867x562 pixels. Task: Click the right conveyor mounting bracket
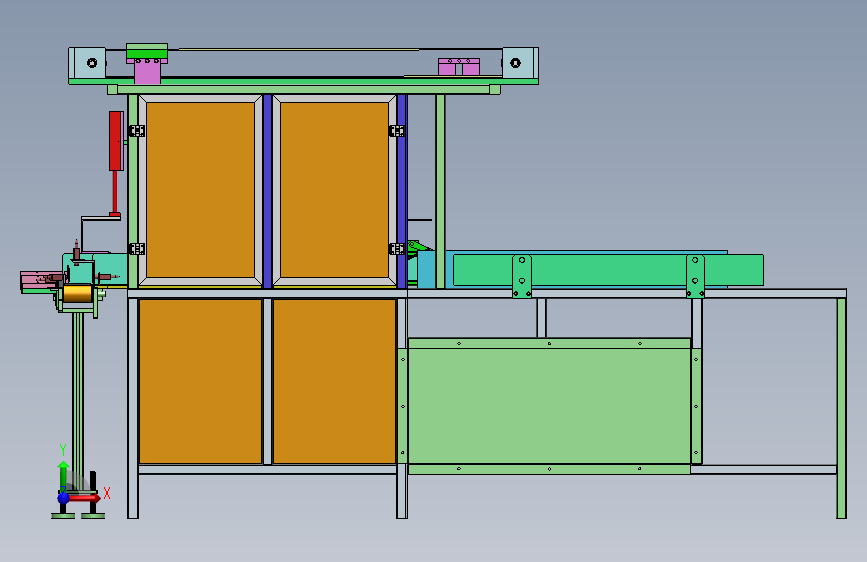[x=695, y=276]
